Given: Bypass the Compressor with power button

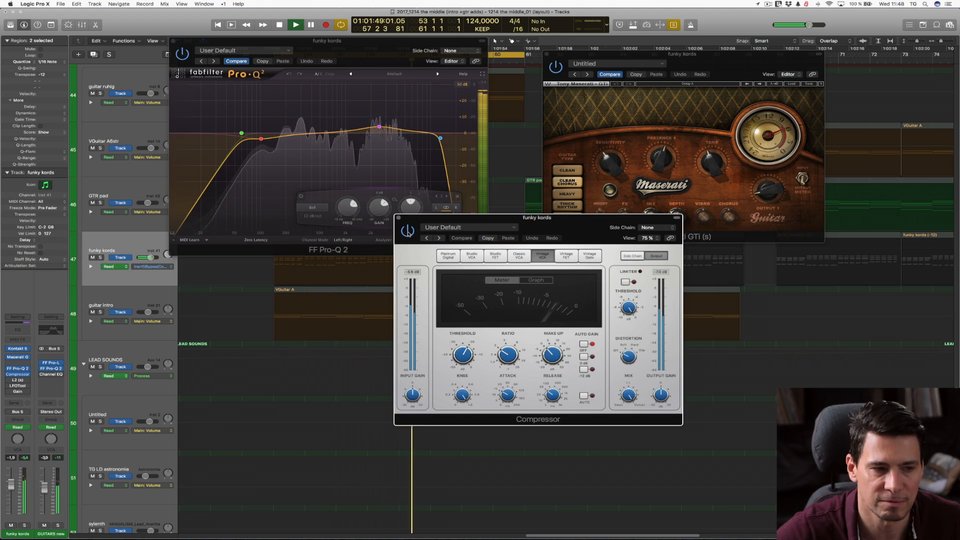Looking at the screenshot, I should pyautogui.click(x=407, y=231).
